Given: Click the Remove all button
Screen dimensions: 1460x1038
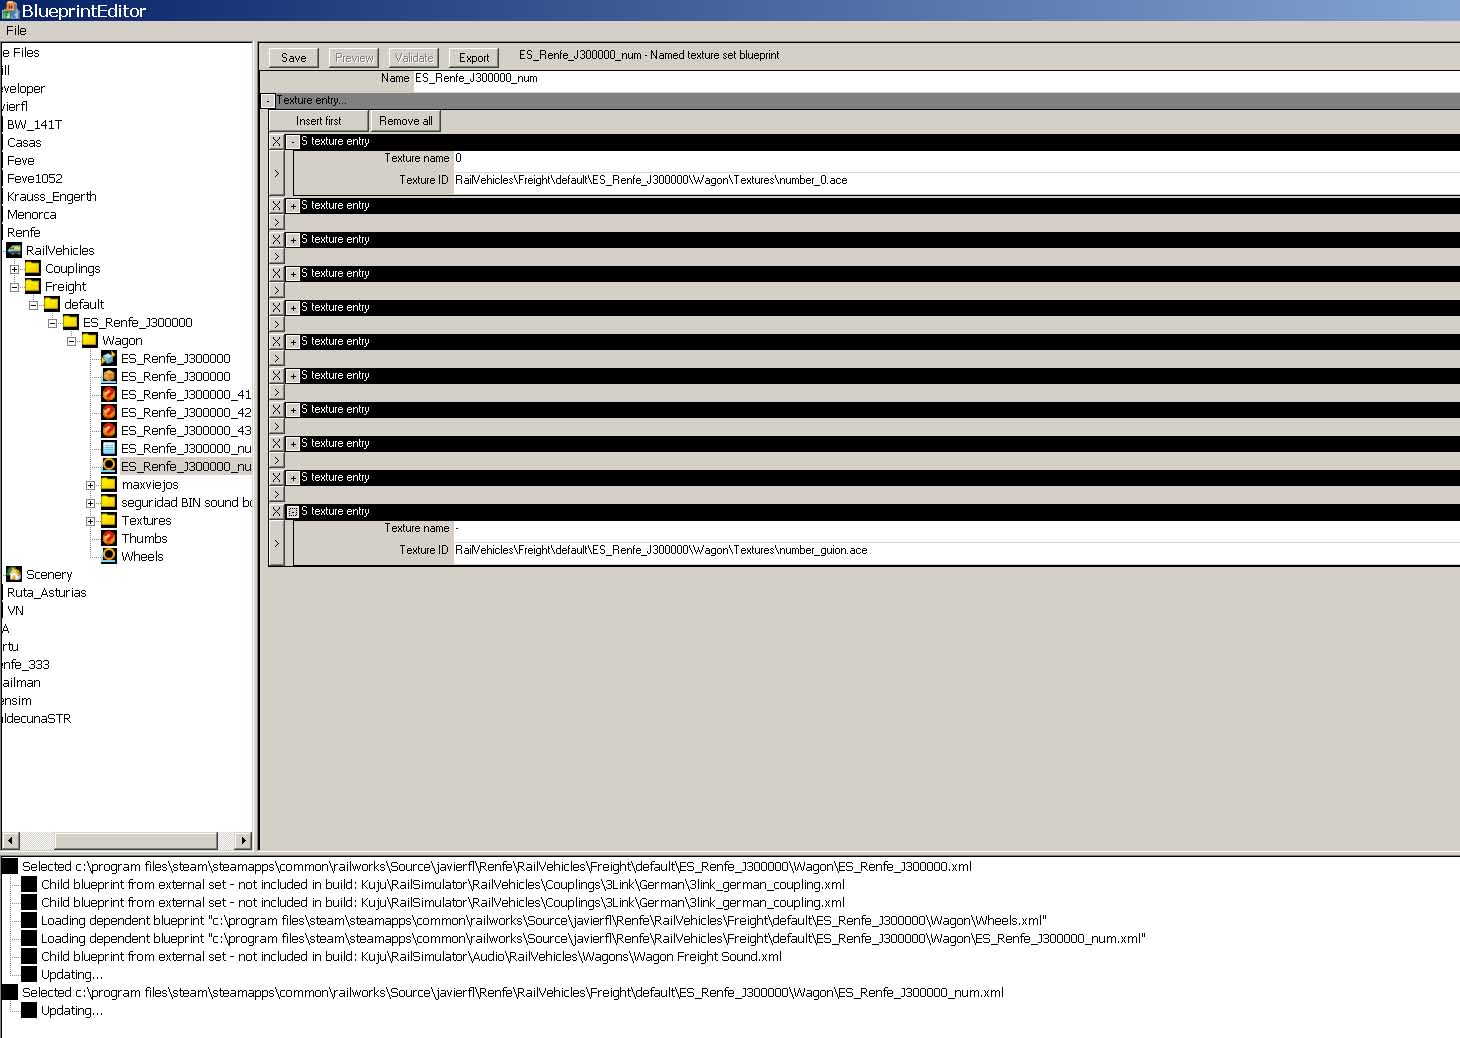Looking at the screenshot, I should point(405,121).
